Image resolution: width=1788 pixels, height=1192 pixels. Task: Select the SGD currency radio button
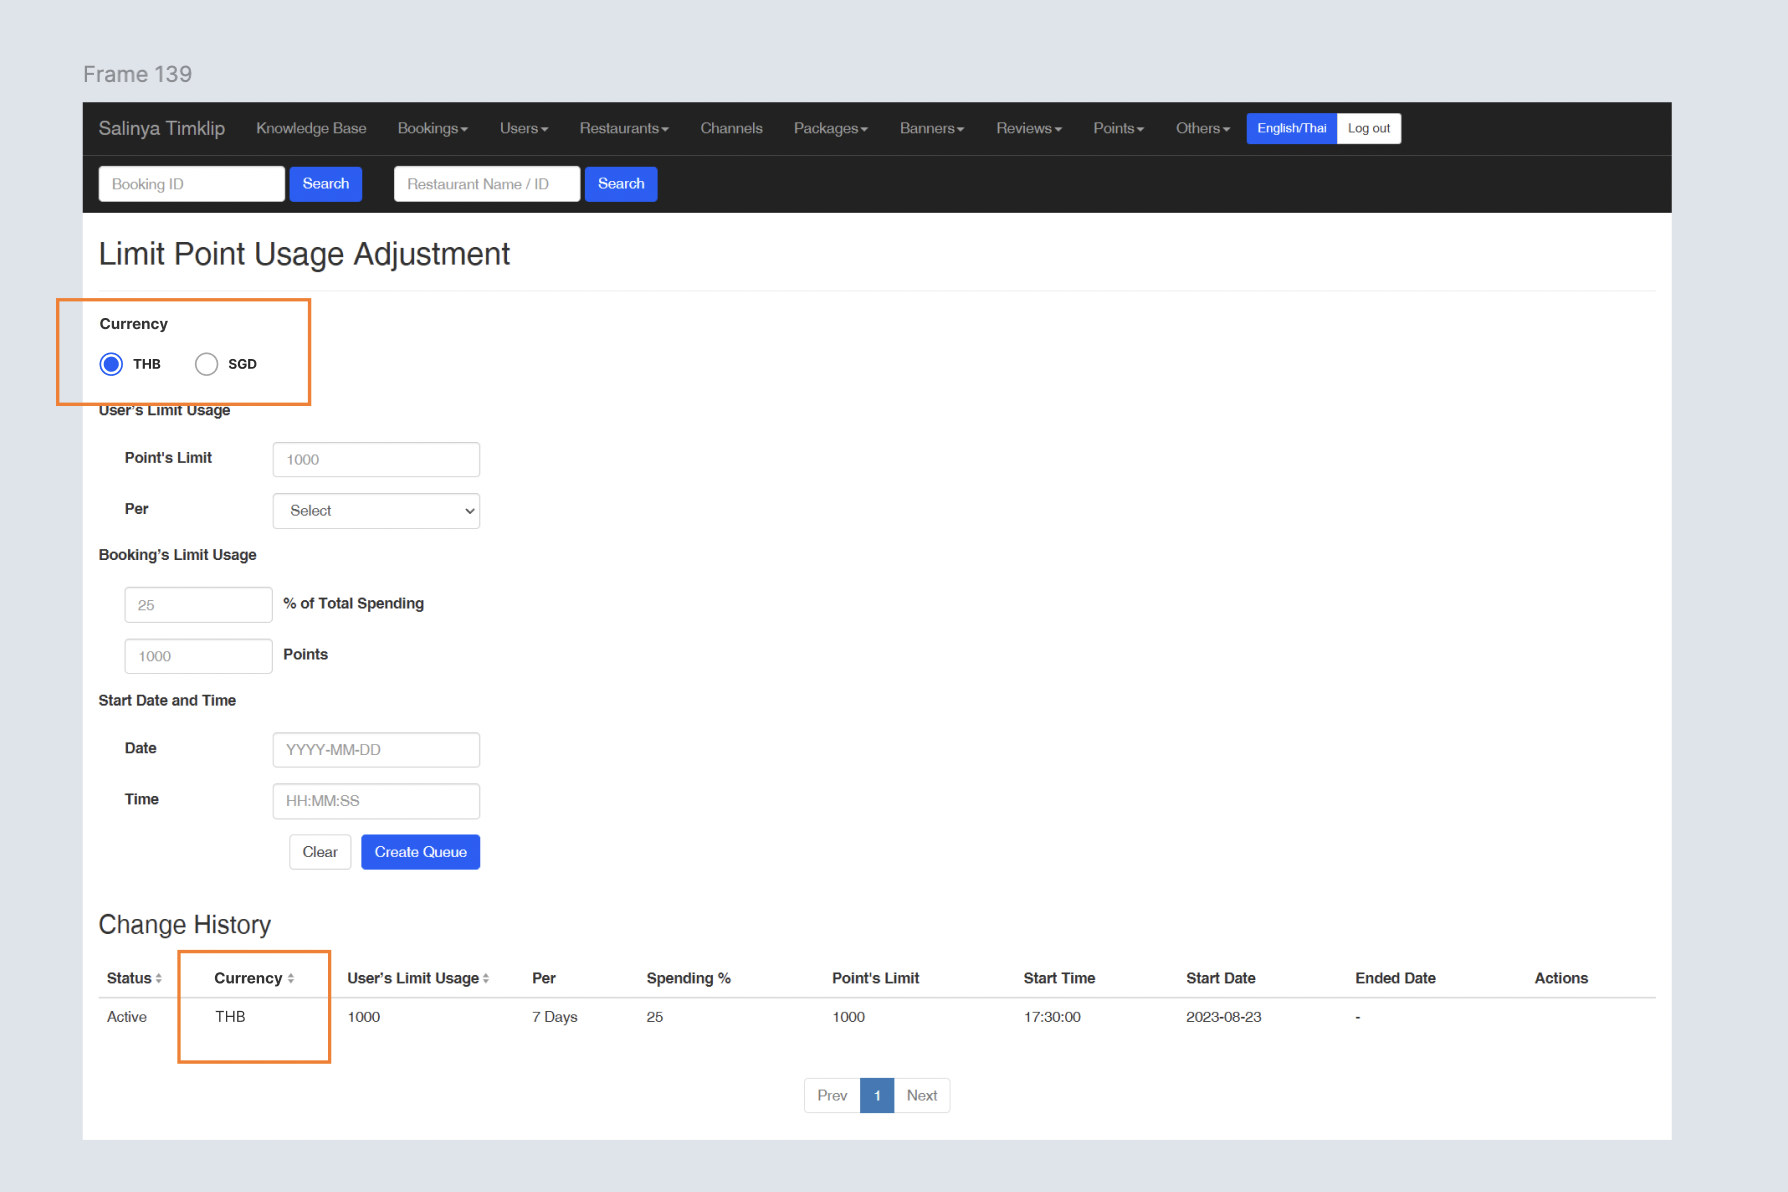click(x=206, y=364)
